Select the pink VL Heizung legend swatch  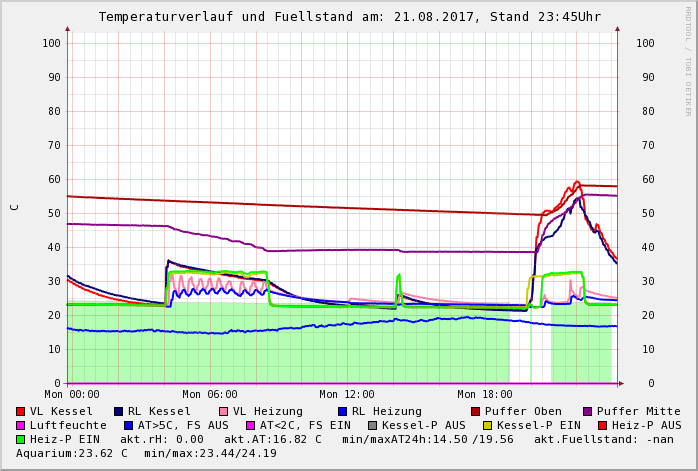pos(224,411)
